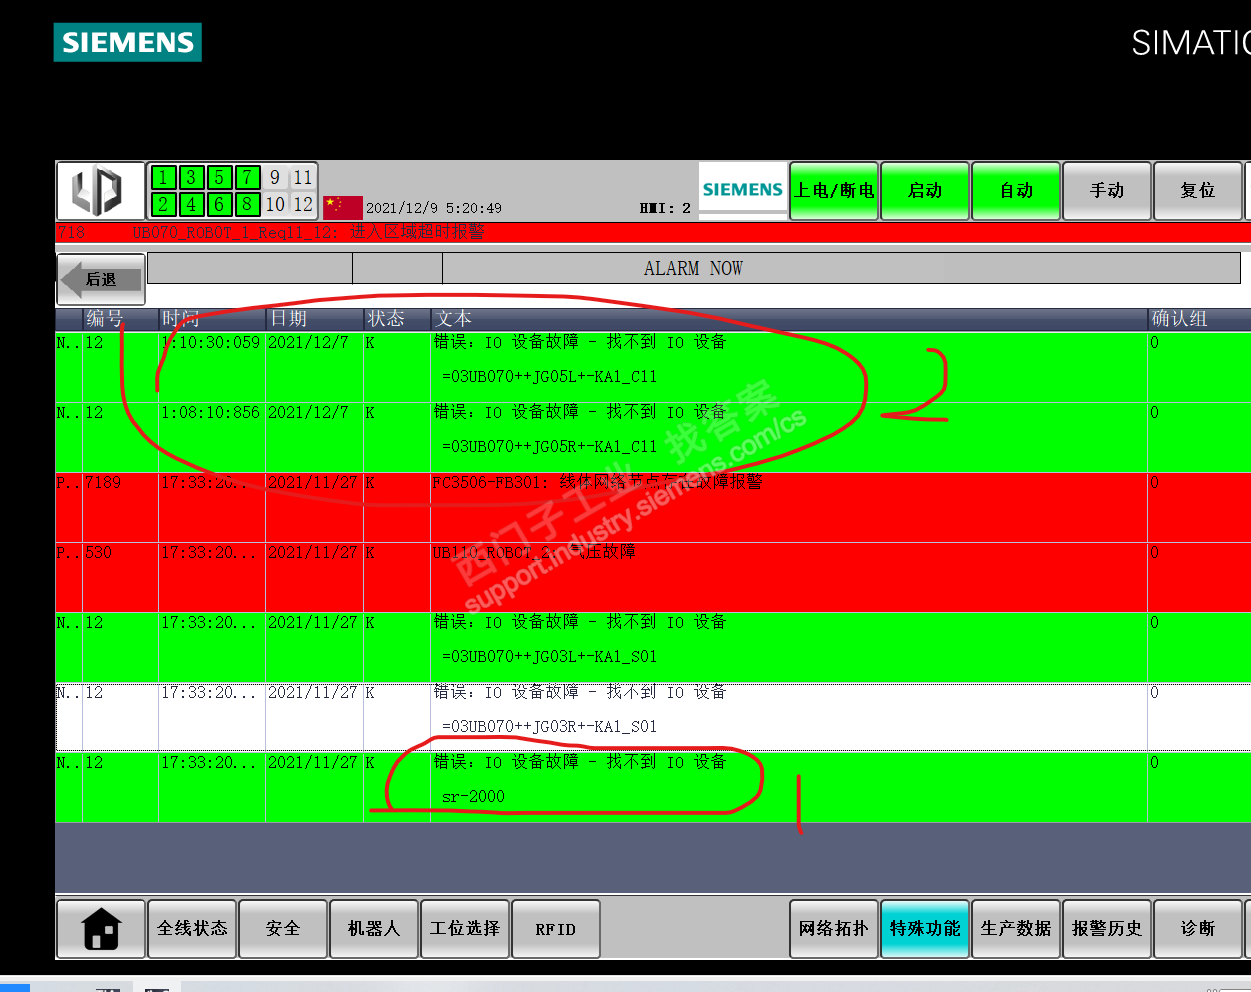Select grey station indicator 12
1251x992 pixels.
303,205
